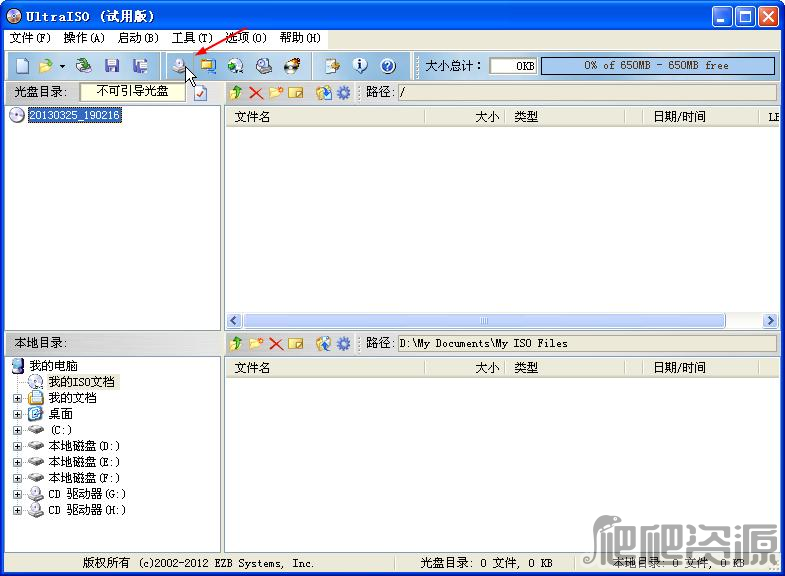
Task: Sort disc pane by 大小 column header
Action: (465, 117)
